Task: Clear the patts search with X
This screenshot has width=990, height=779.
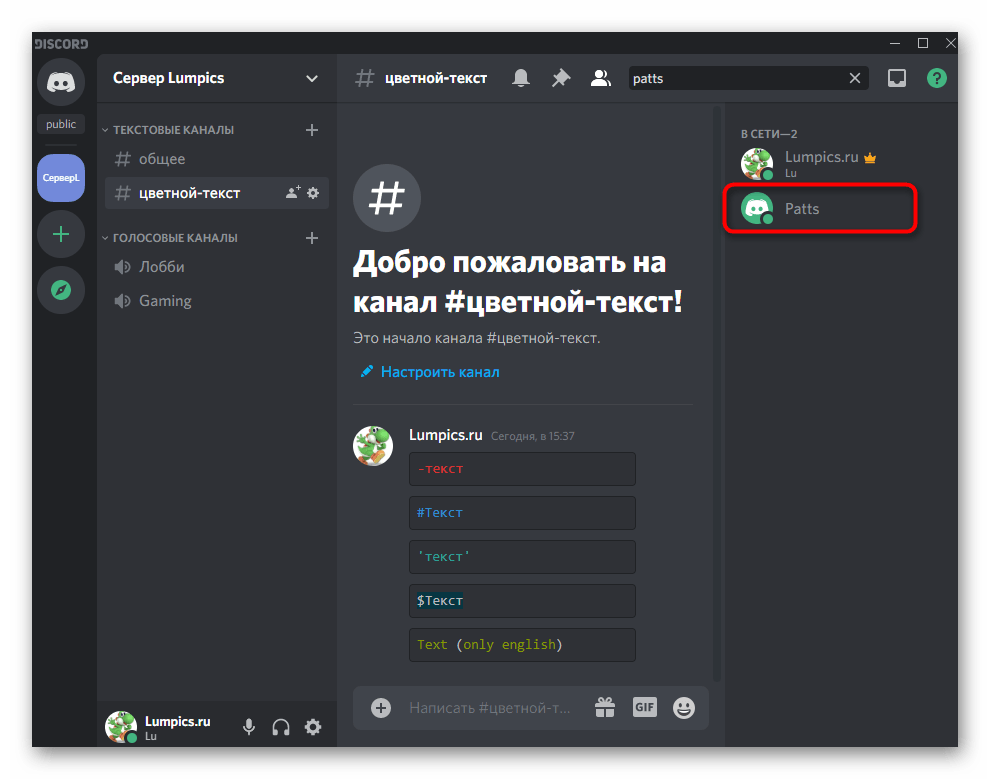Action: 855,78
